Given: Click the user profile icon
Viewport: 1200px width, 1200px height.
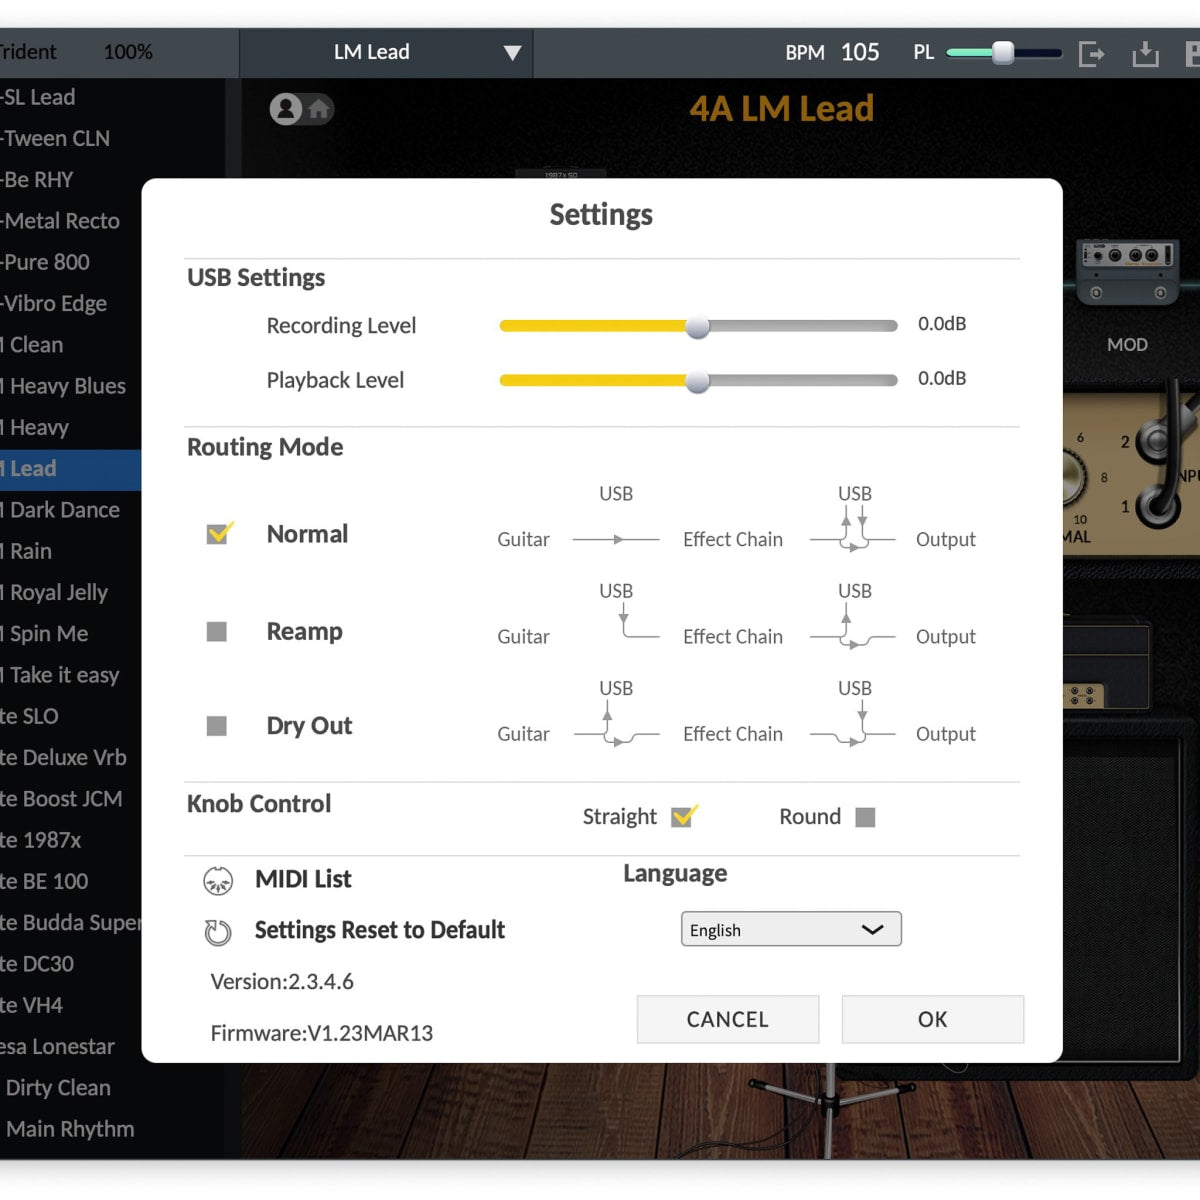Looking at the screenshot, I should (286, 109).
